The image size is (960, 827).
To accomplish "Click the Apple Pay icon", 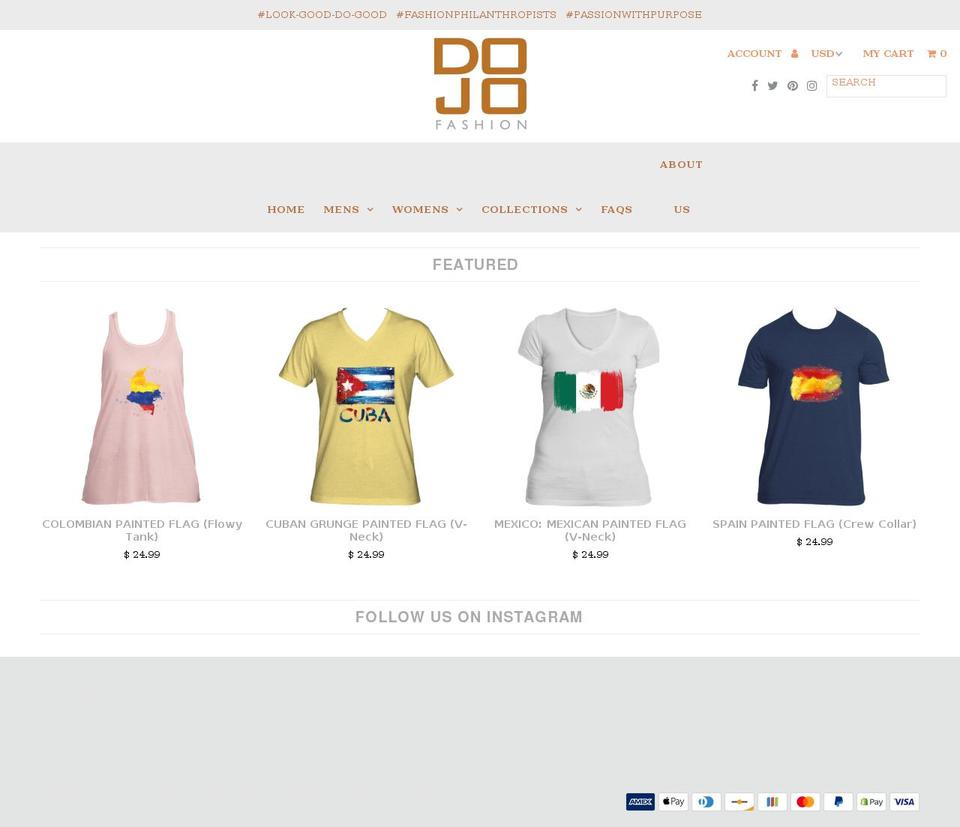I will coord(673,801).
